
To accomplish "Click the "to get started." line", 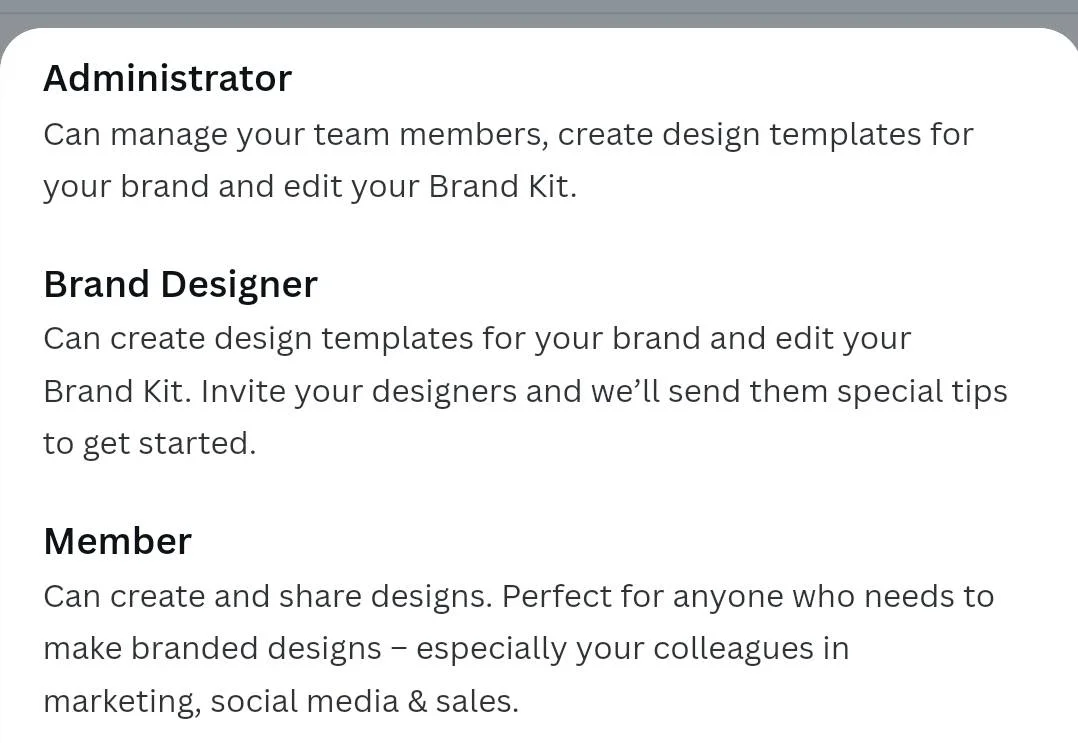I will (x=150, y=443).
